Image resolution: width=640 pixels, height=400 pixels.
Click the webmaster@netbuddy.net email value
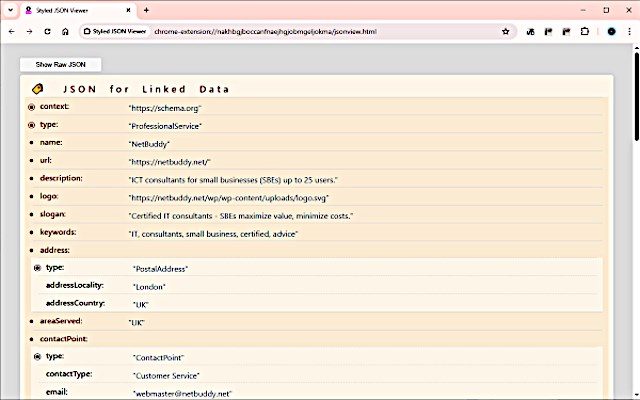coord(182,394)
